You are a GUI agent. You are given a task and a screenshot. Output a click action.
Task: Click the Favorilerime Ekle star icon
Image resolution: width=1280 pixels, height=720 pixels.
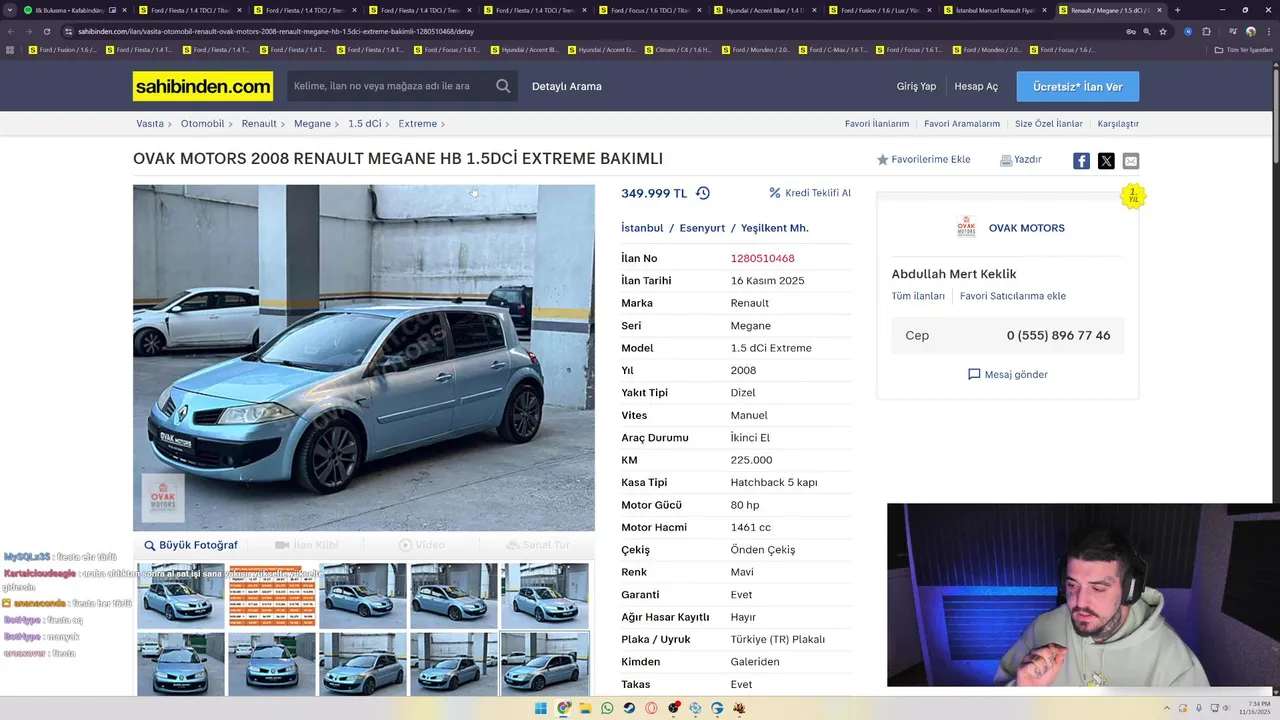pos(883,160)
